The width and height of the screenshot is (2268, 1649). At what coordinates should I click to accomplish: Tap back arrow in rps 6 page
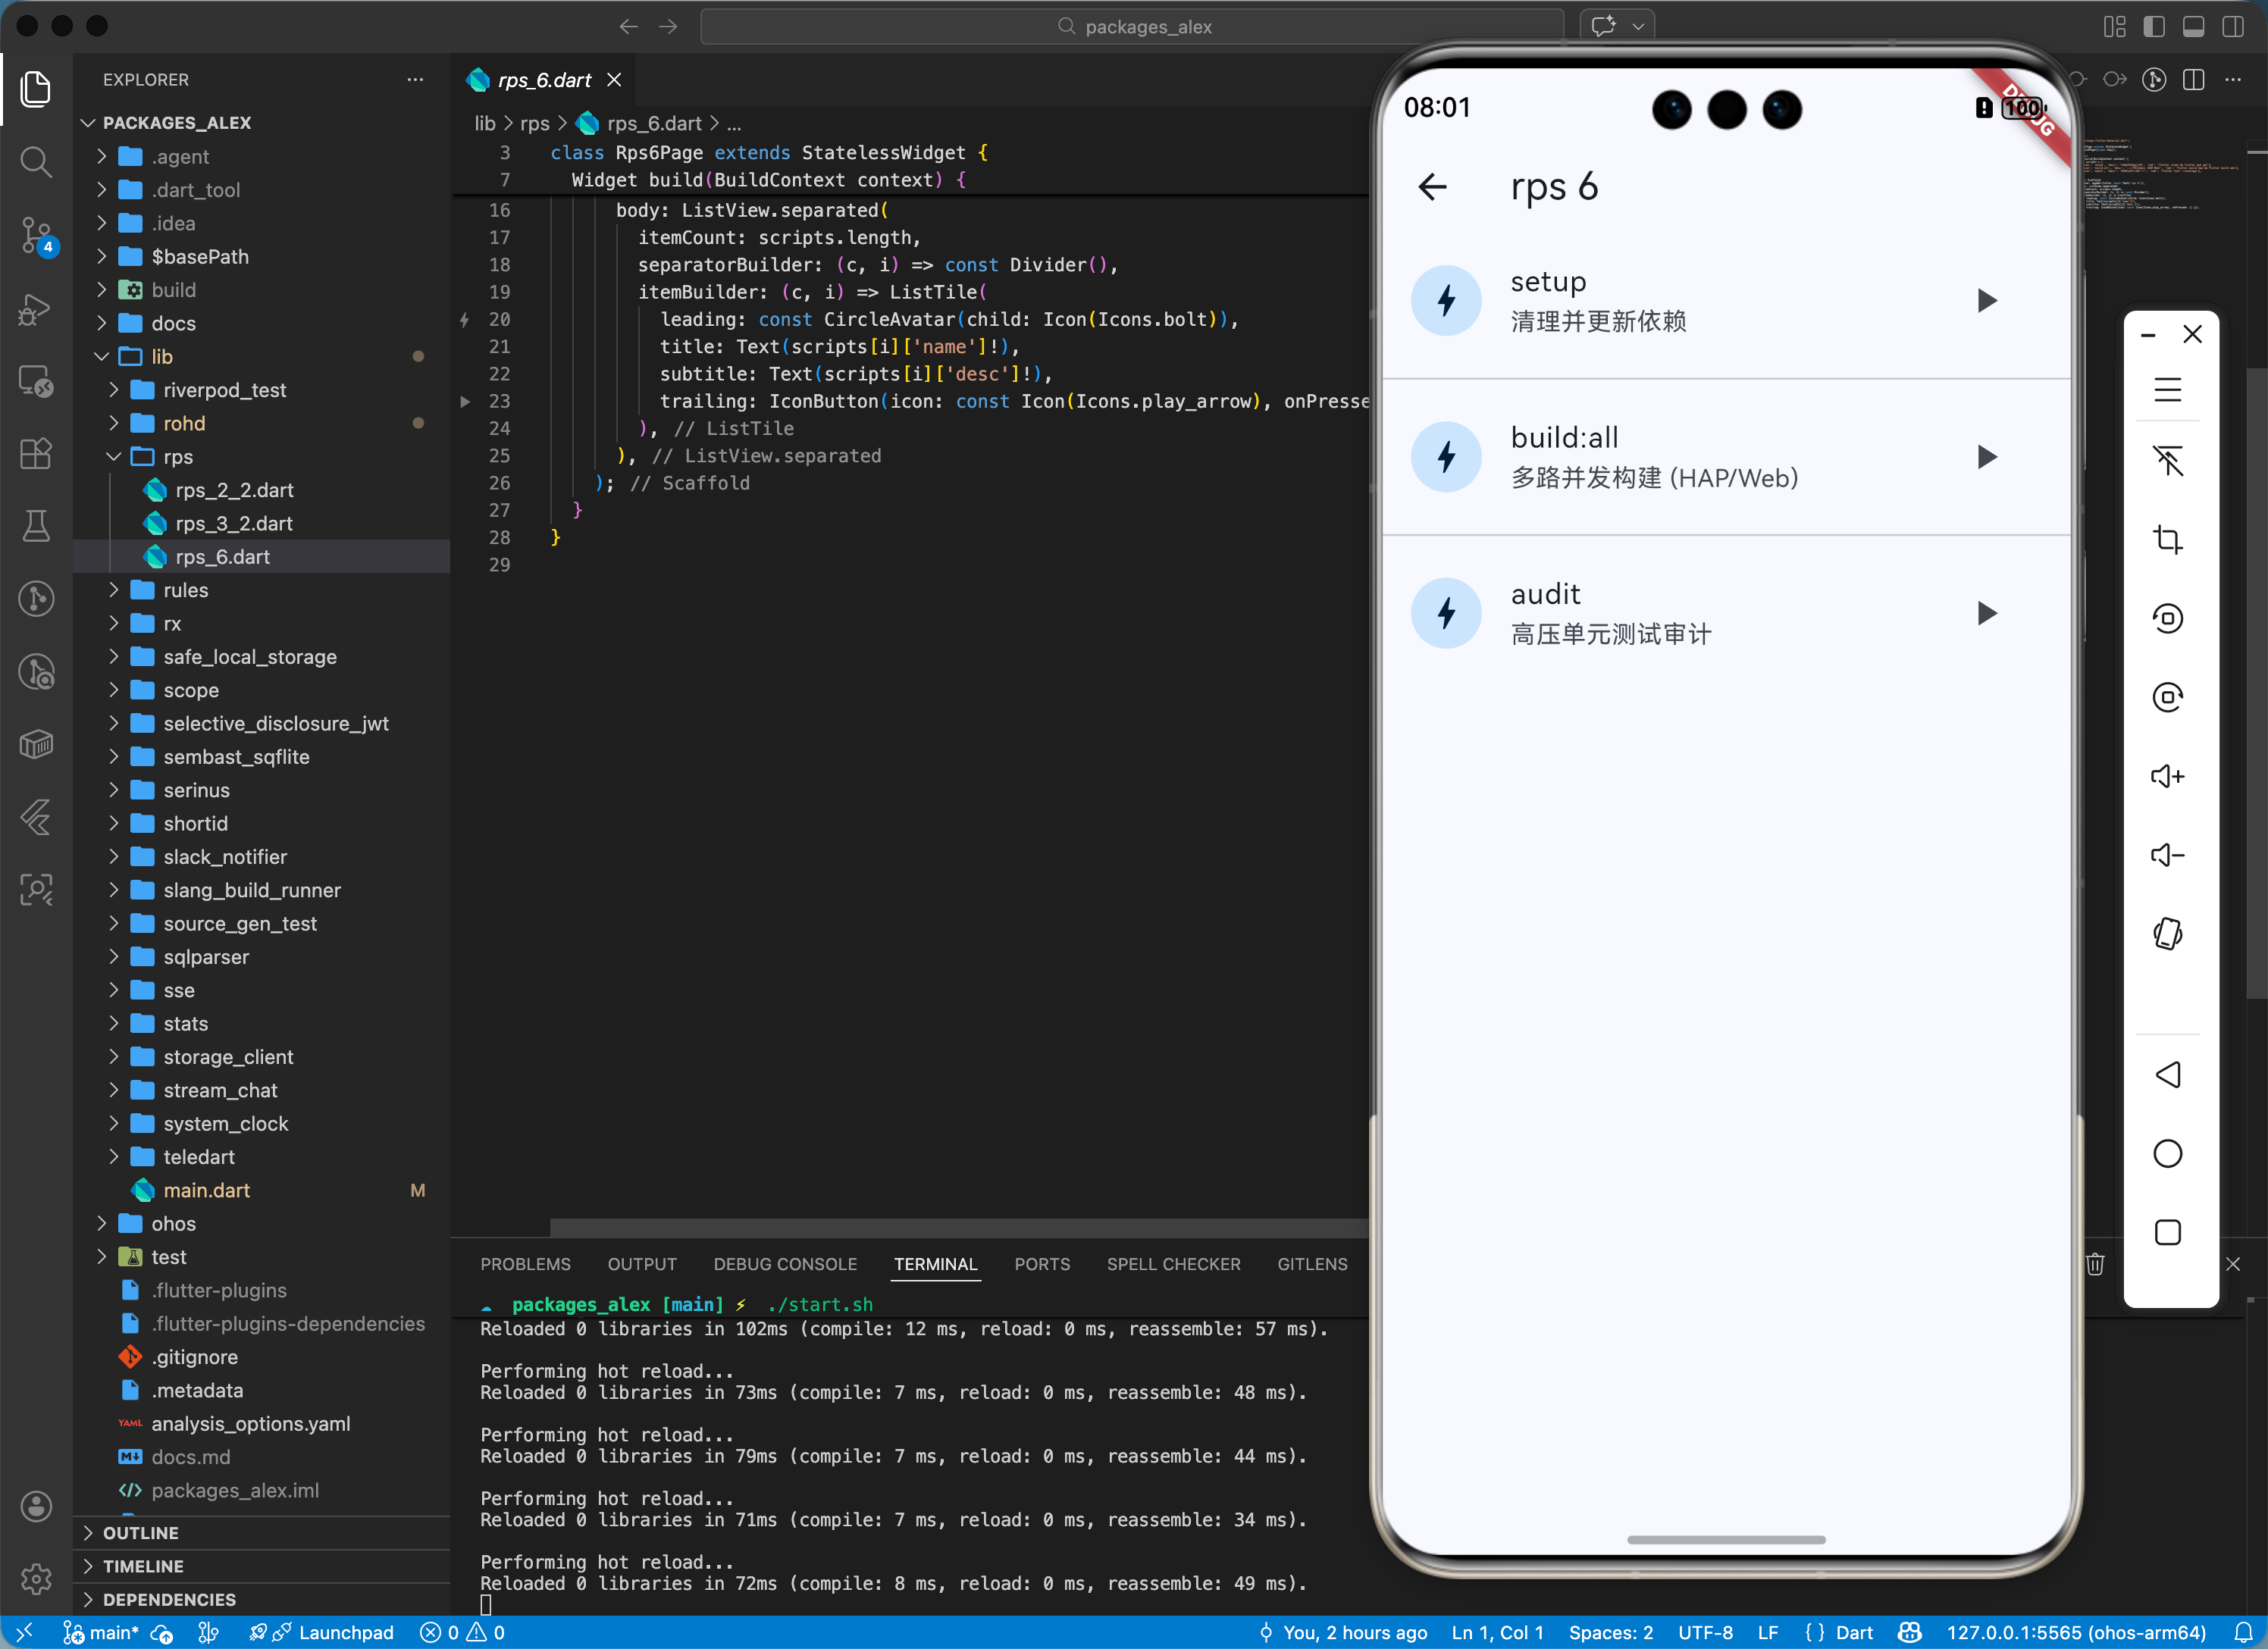(1432, 187)
